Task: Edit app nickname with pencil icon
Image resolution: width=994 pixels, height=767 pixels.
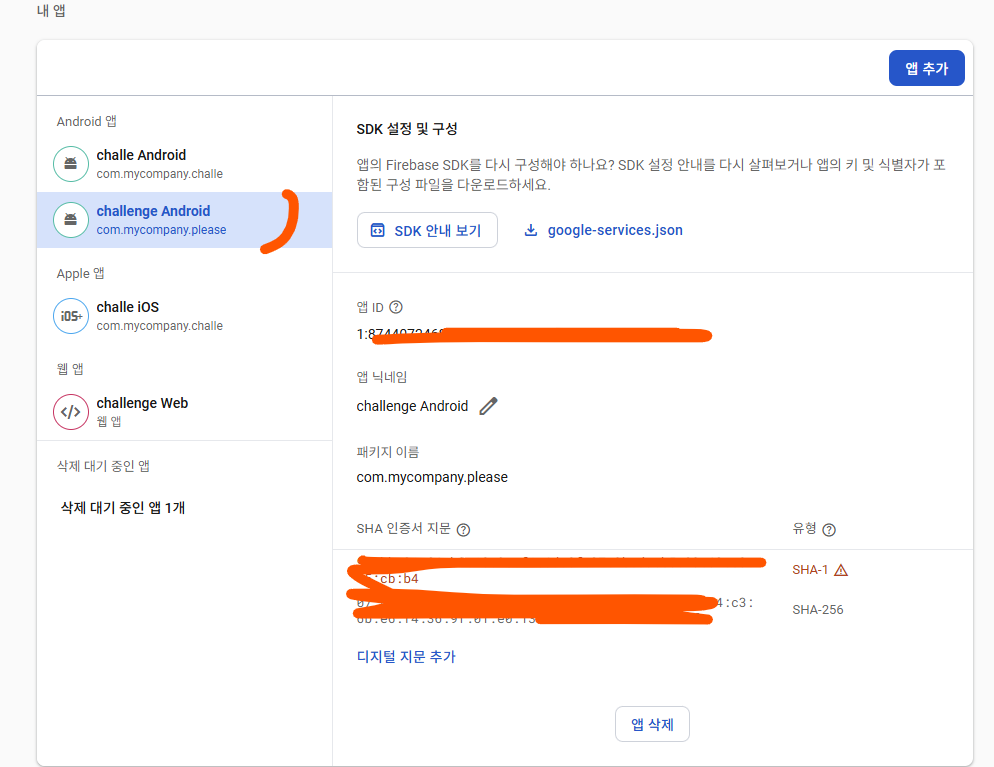Action: point(488,406)
